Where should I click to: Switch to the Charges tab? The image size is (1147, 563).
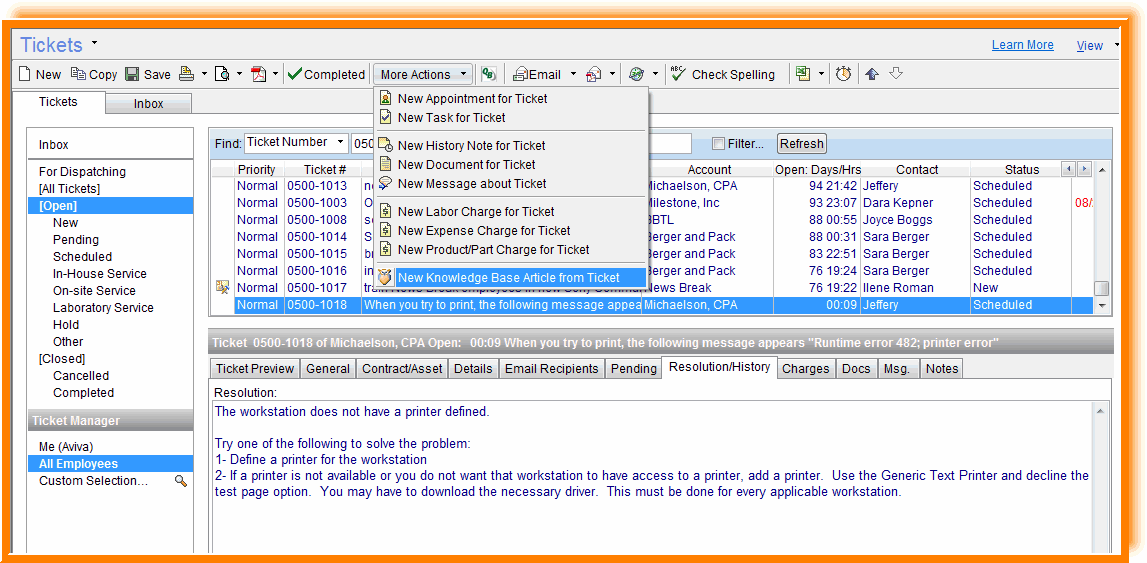click(x=805, y=369)
